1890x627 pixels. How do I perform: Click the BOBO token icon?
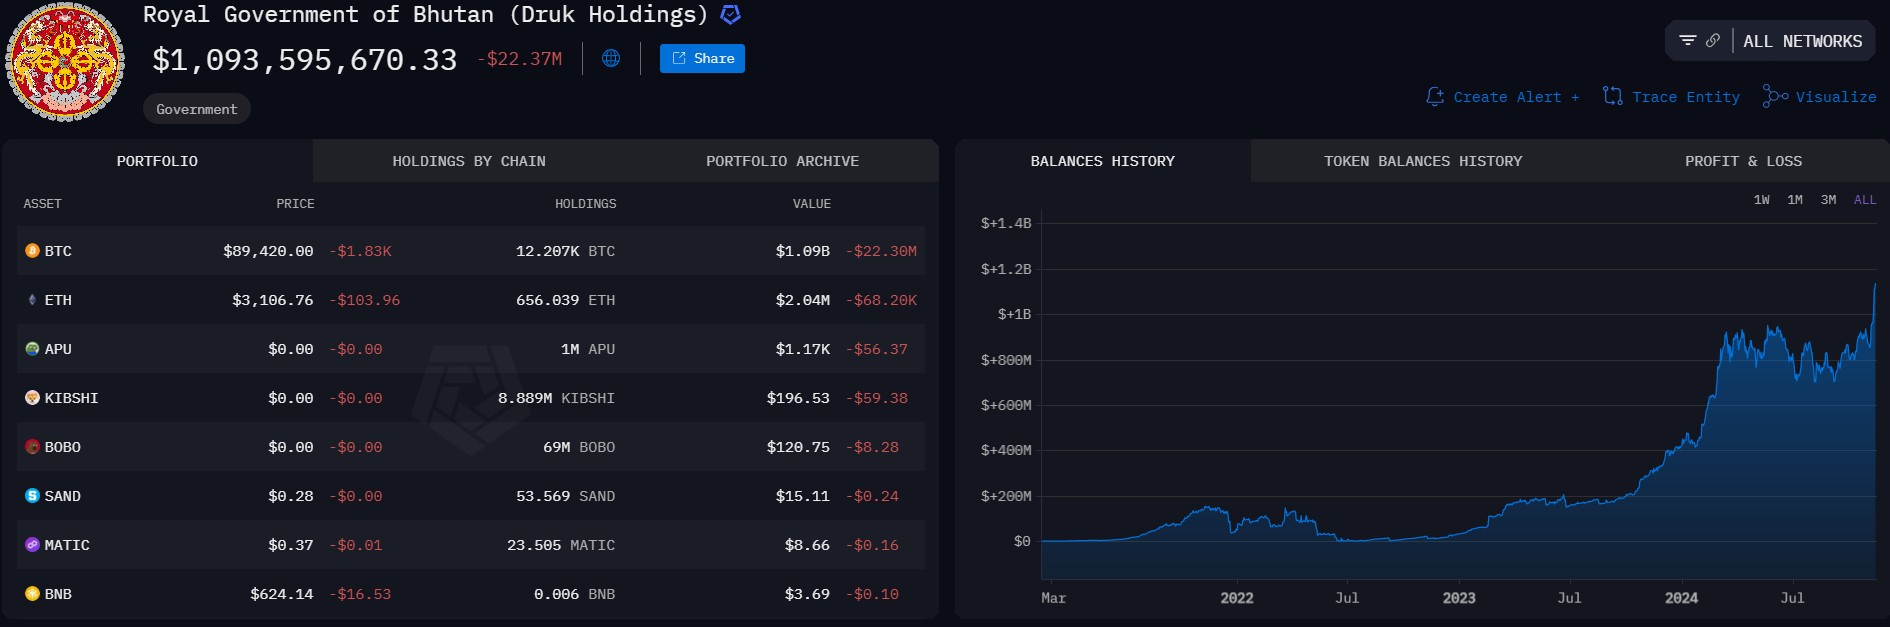(32, 447)
